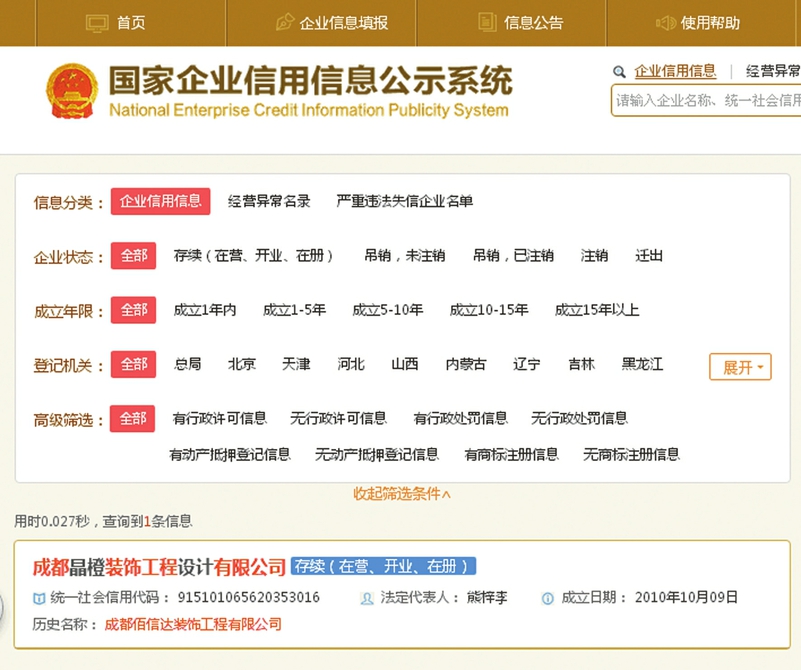Open the 企业信息填报 nav tab
The width and height of the screenshot is (801, 670).
coord(321,23)
